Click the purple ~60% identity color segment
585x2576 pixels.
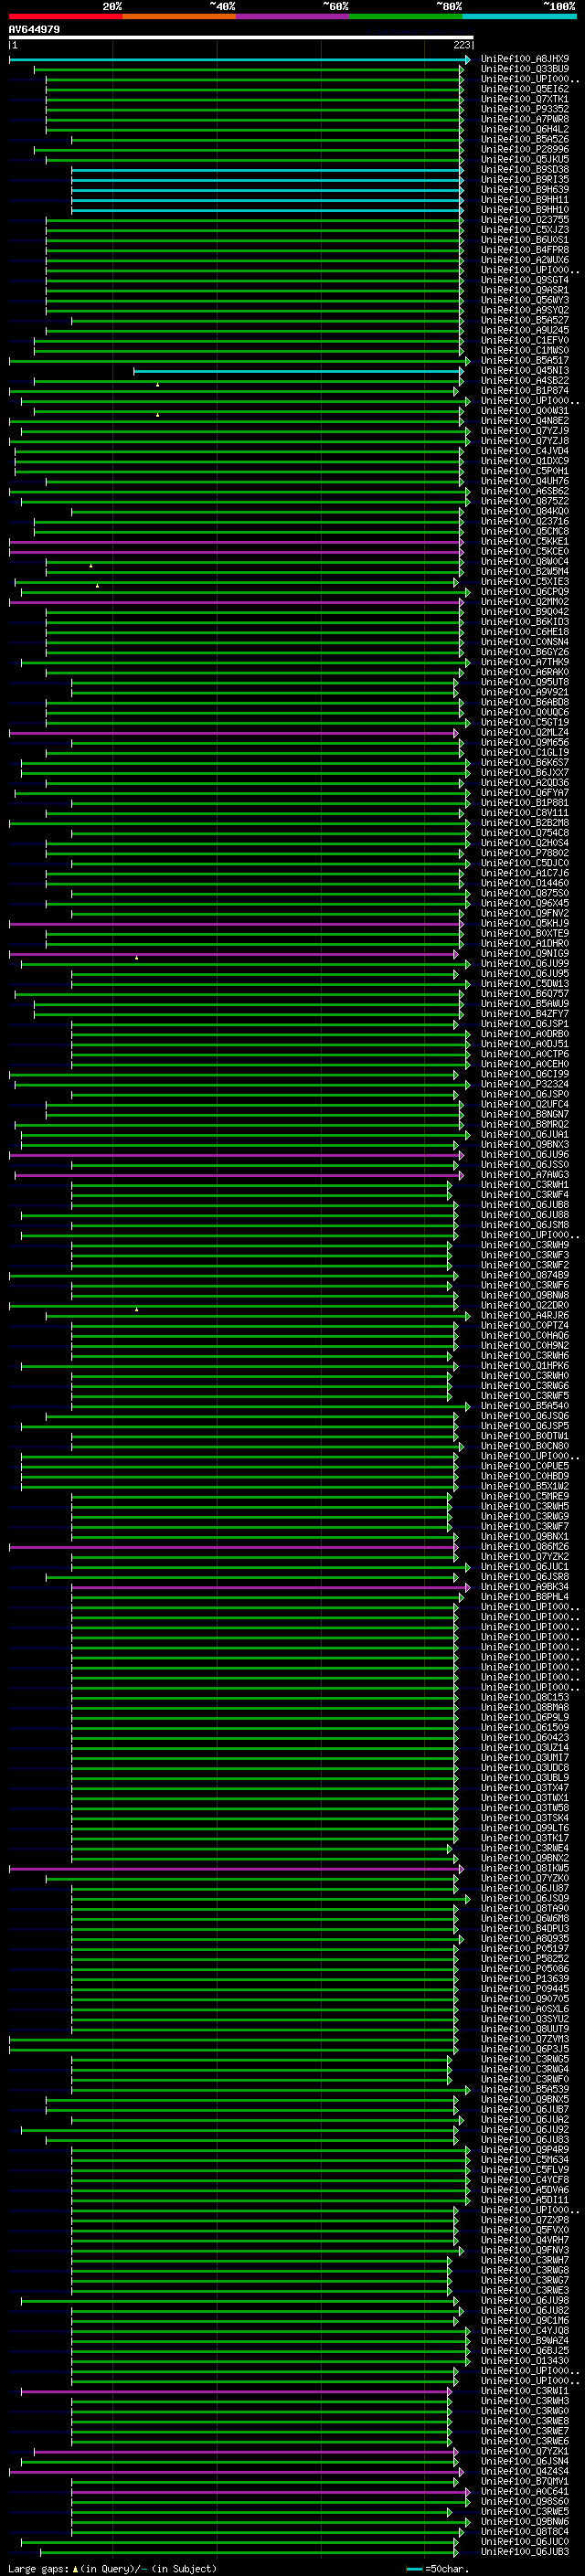(x=292, y=16)
